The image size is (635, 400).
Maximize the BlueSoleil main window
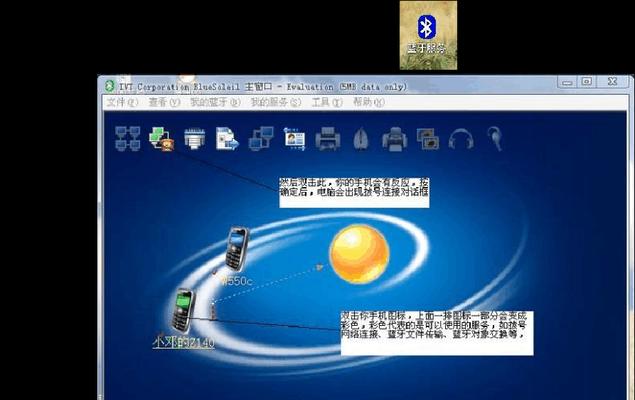(x=586, y=82)
